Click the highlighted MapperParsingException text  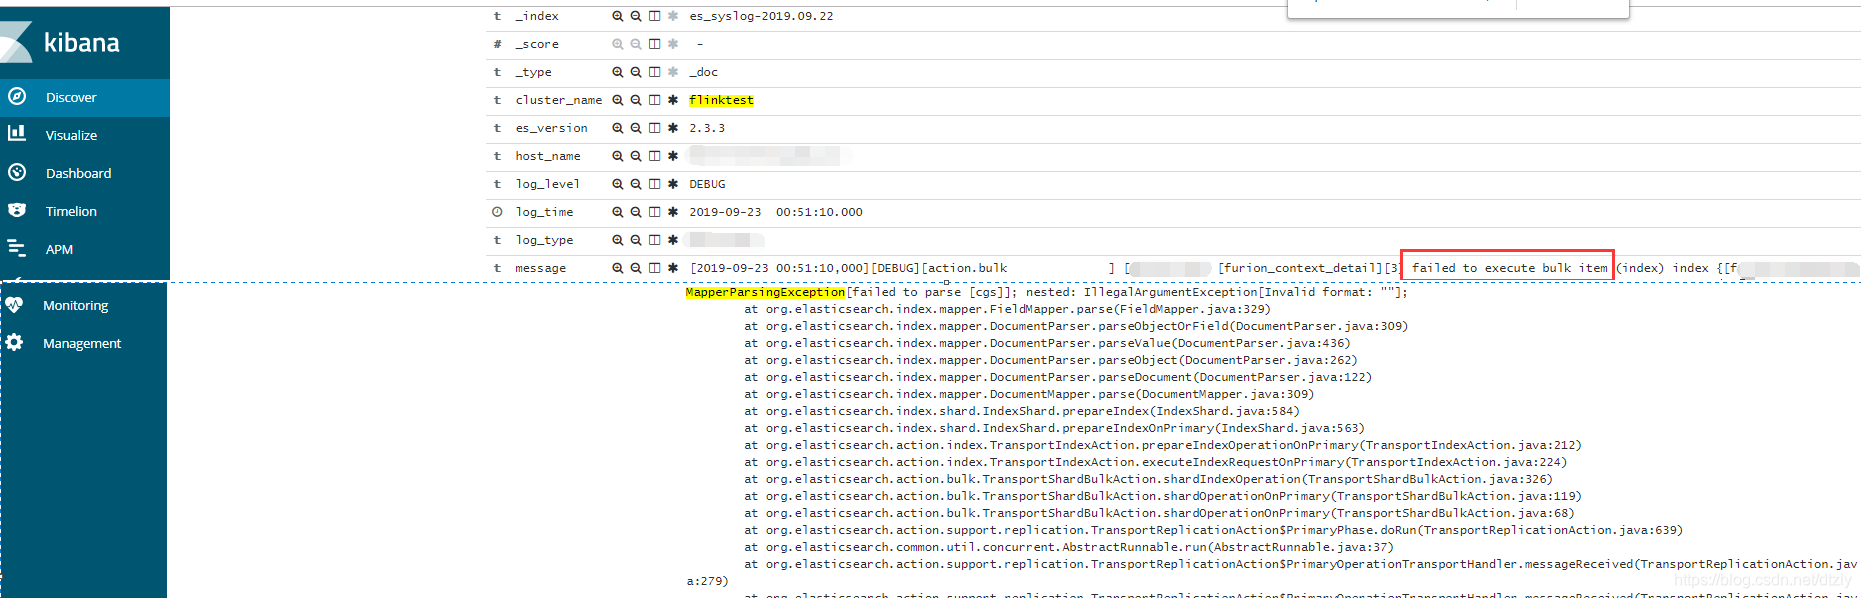click(765, 292)
